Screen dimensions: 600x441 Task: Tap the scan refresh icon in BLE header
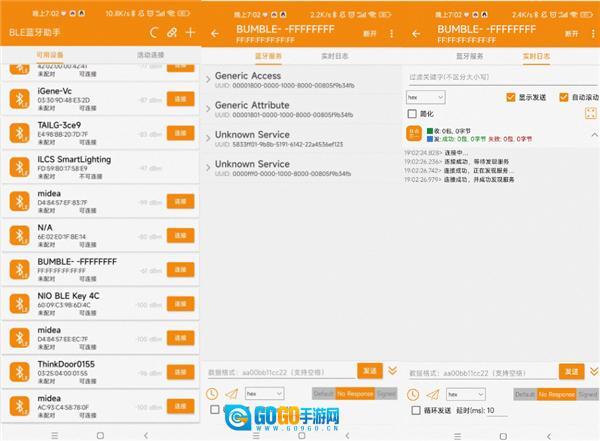(x=153, y=33)
